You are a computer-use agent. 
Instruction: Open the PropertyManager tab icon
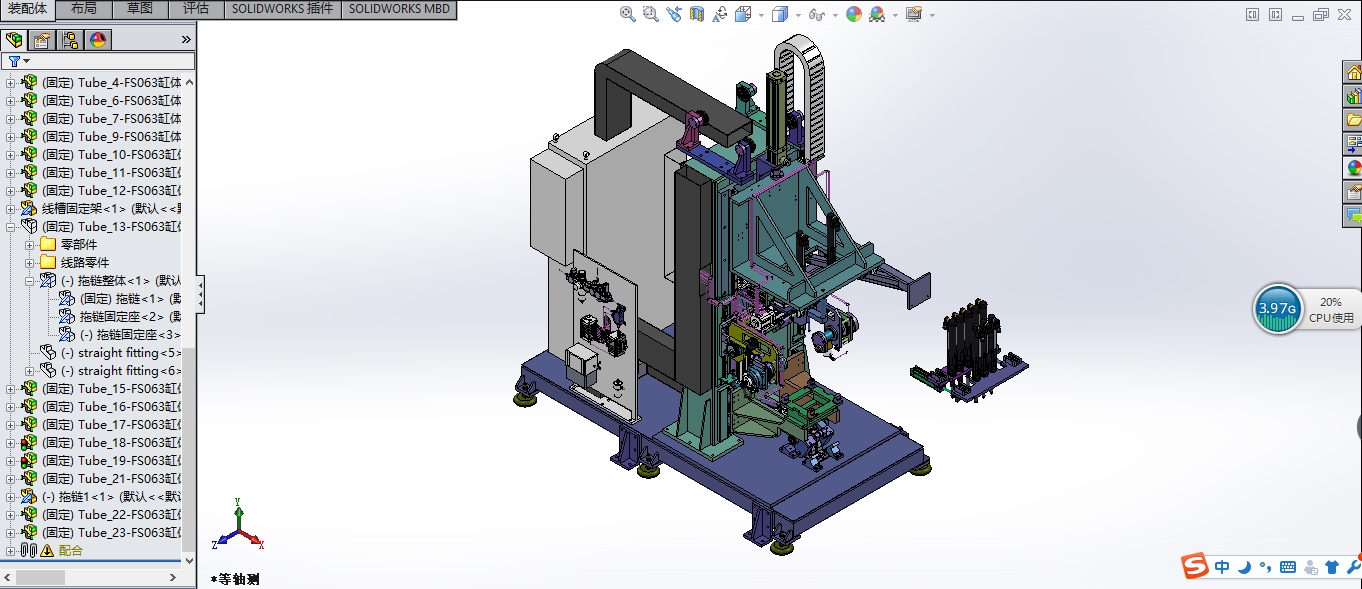click(42, 40)
